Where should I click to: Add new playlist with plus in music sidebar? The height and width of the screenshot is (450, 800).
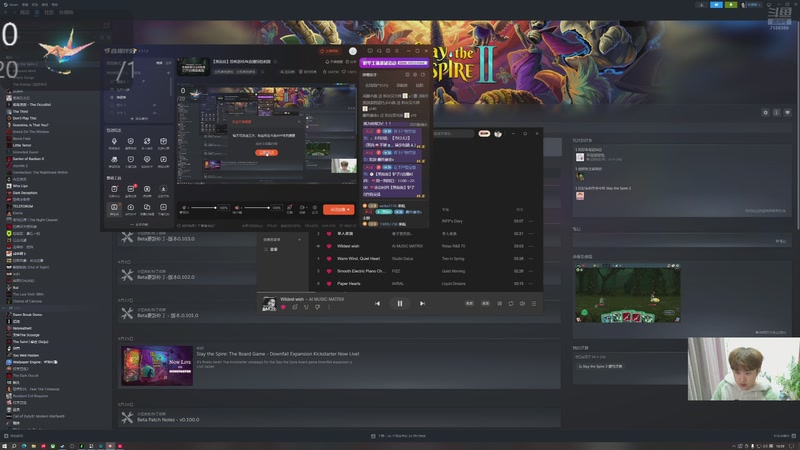tap(299, 239)
